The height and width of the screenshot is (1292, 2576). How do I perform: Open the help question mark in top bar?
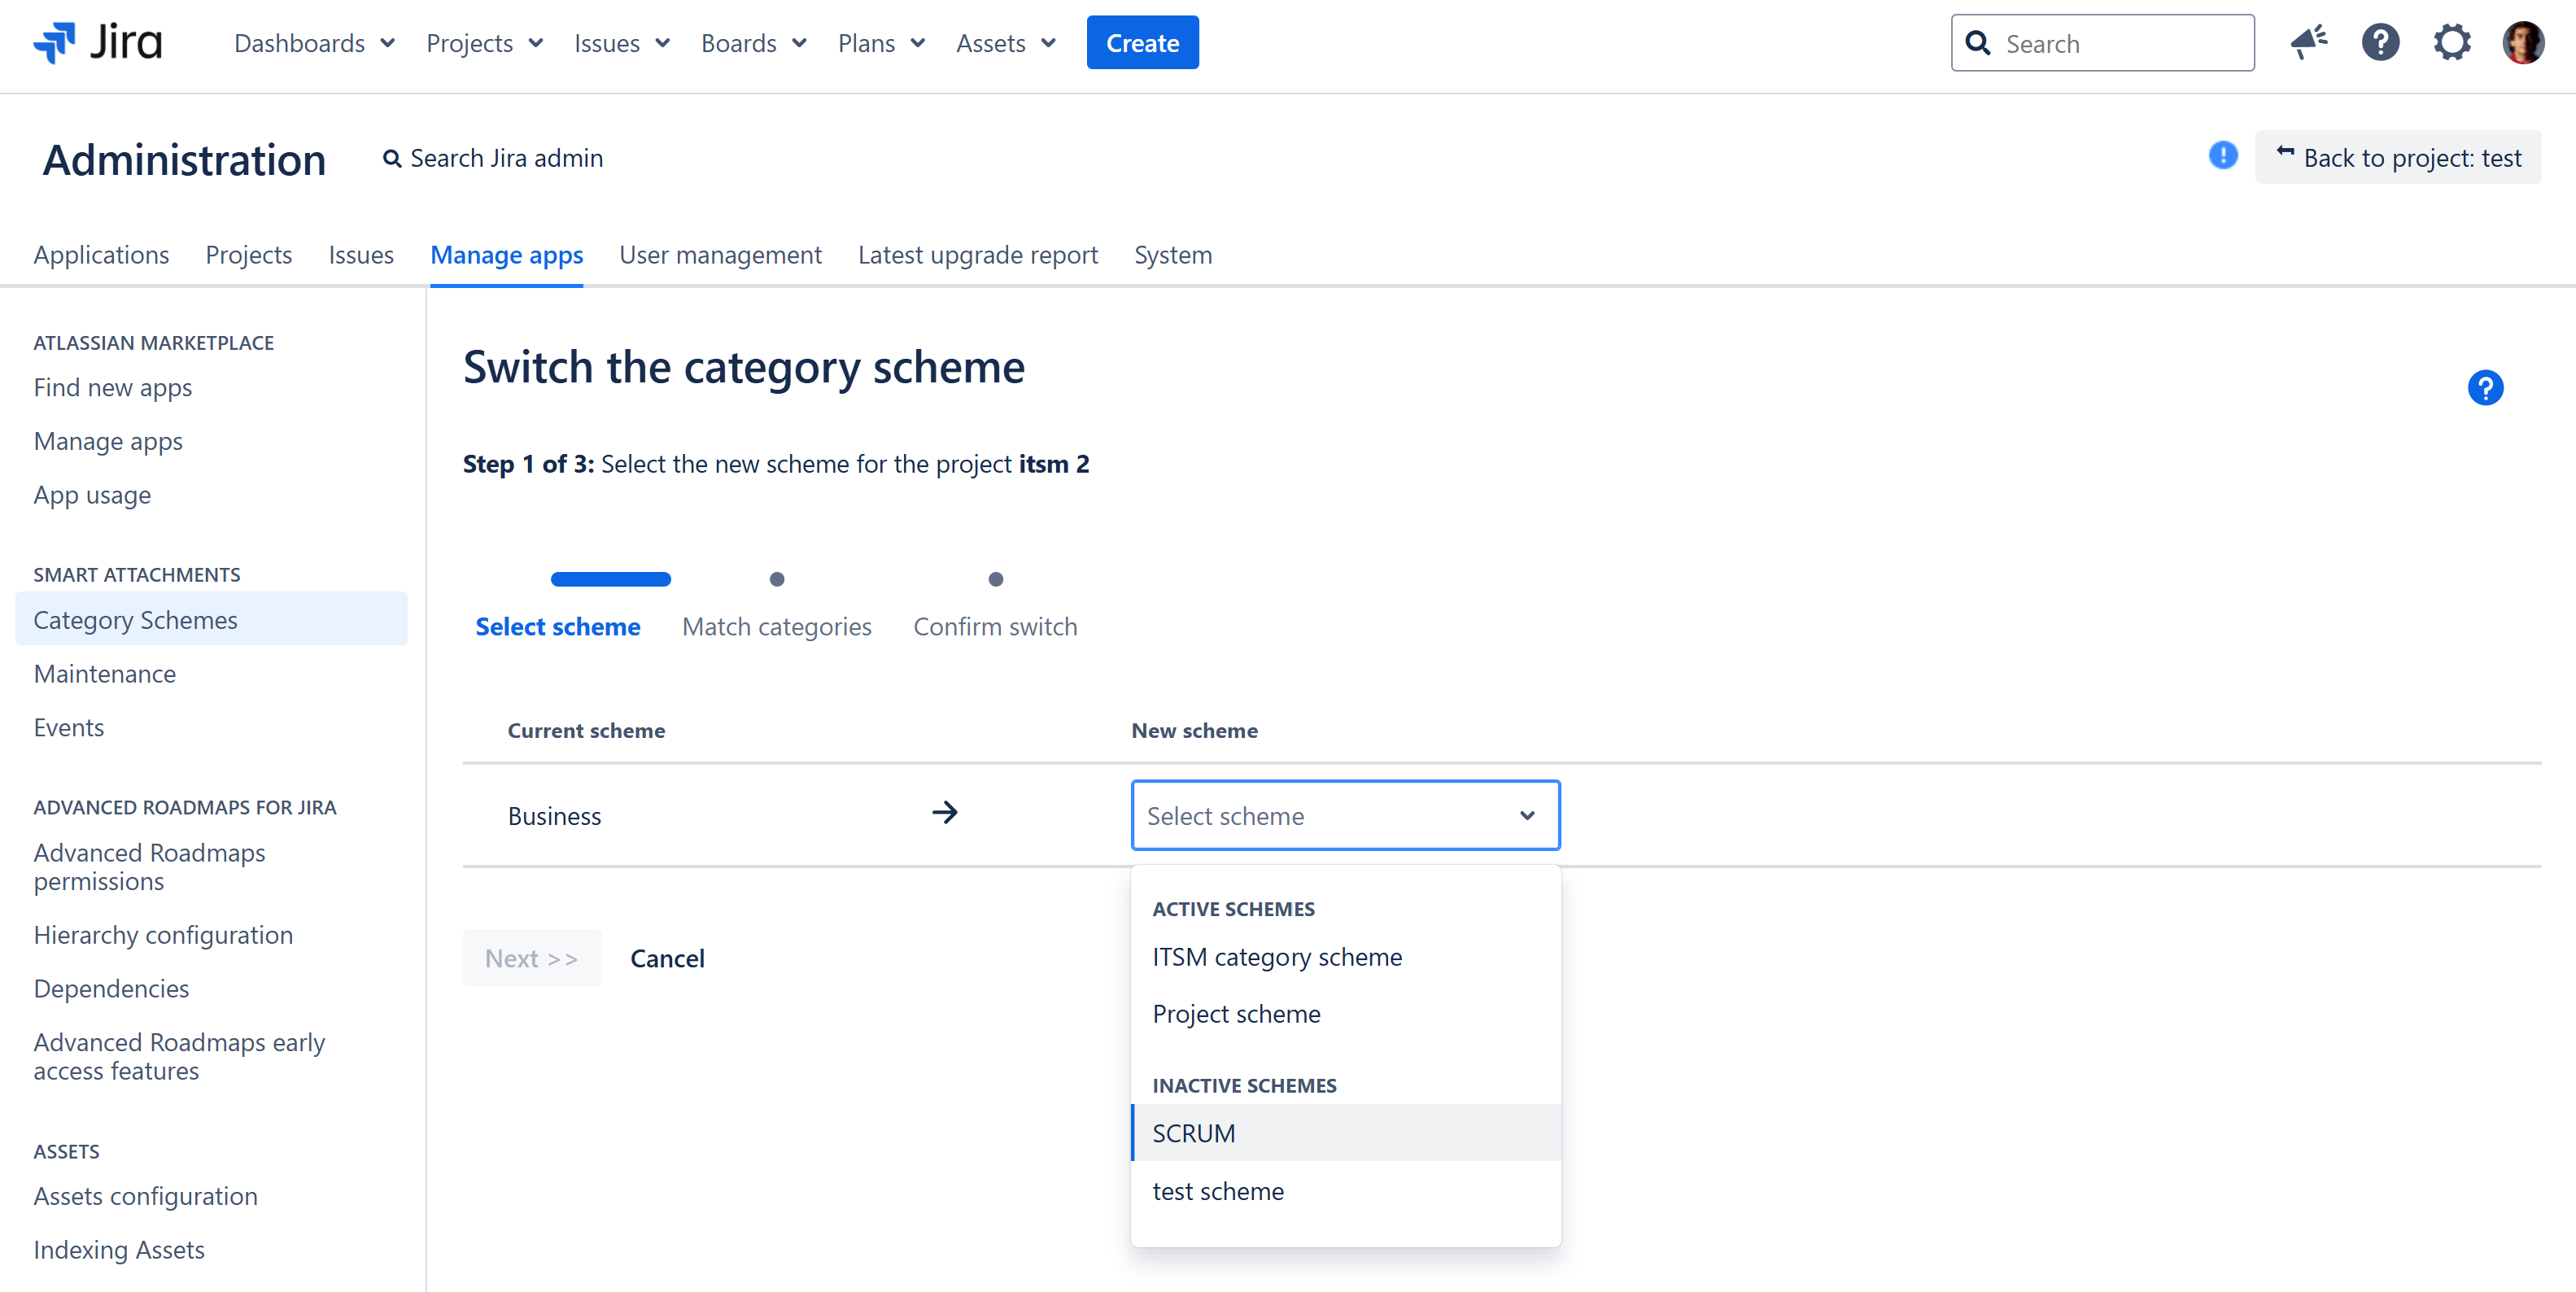2381,43
